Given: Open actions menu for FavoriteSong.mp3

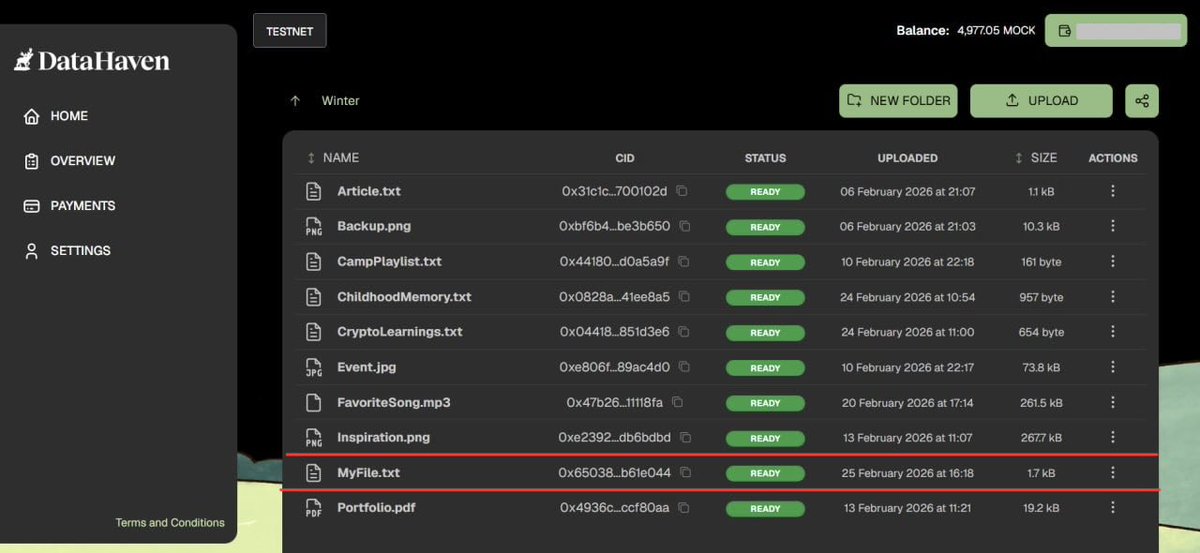Looking at the screenshot, I should point(1113,403).
